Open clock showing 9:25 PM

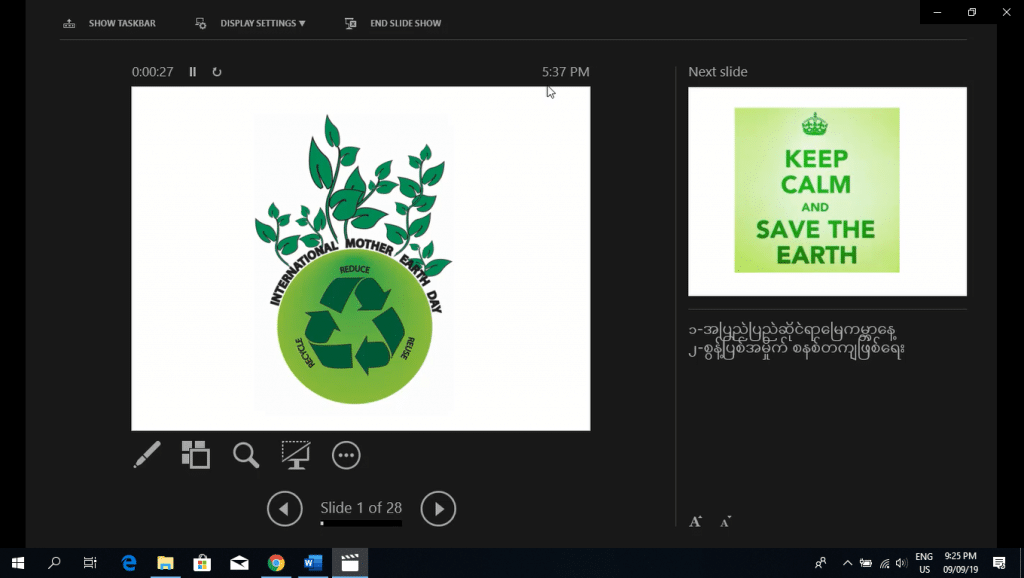click(961, 563)
